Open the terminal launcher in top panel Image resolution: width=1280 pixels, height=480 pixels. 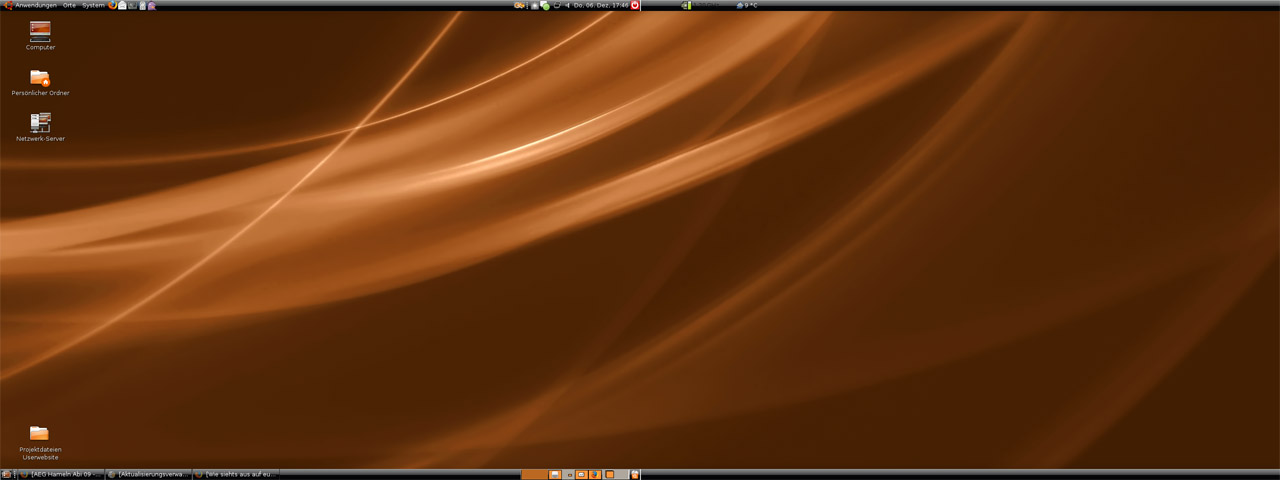132,5
